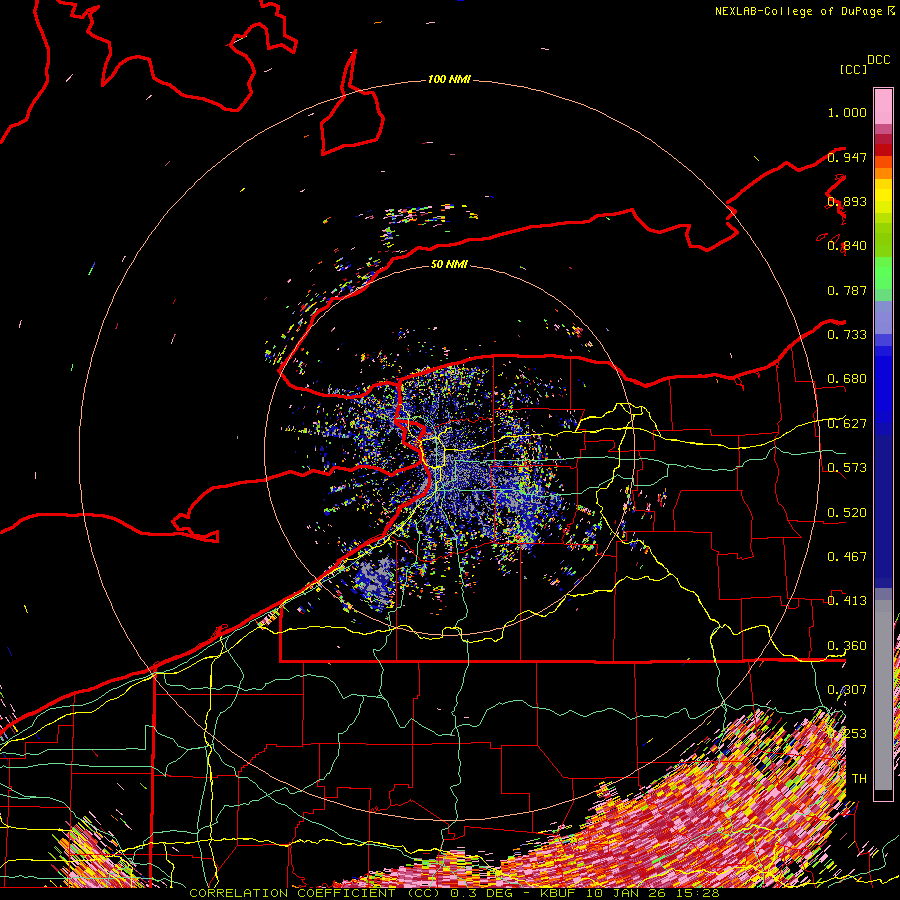Select the 0.840 legend value
Image resolution: width=900 pixels, height=900 pixels.
[847, 246]
